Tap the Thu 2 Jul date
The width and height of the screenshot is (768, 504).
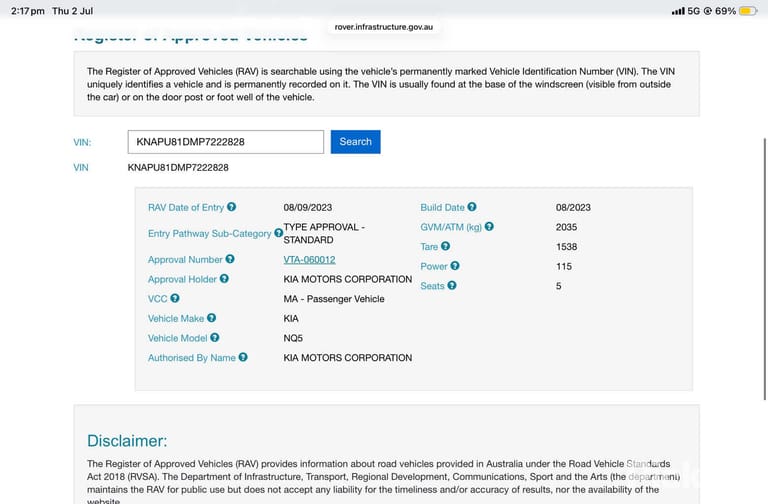72,11
